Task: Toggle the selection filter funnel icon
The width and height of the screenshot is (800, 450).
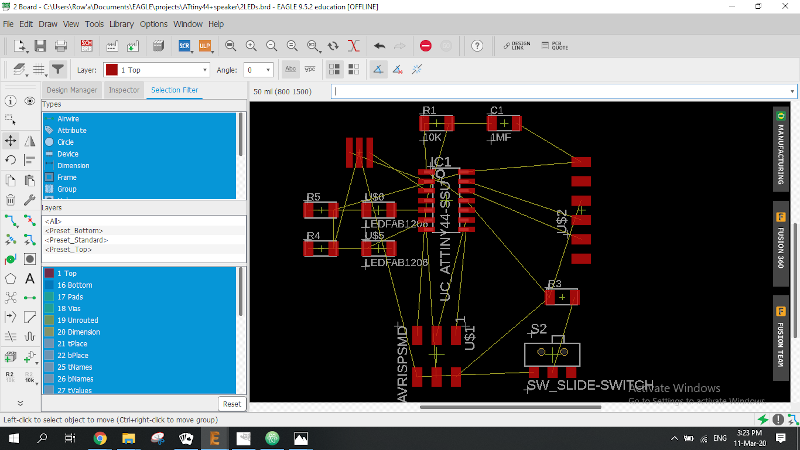Action: (58, 69)
